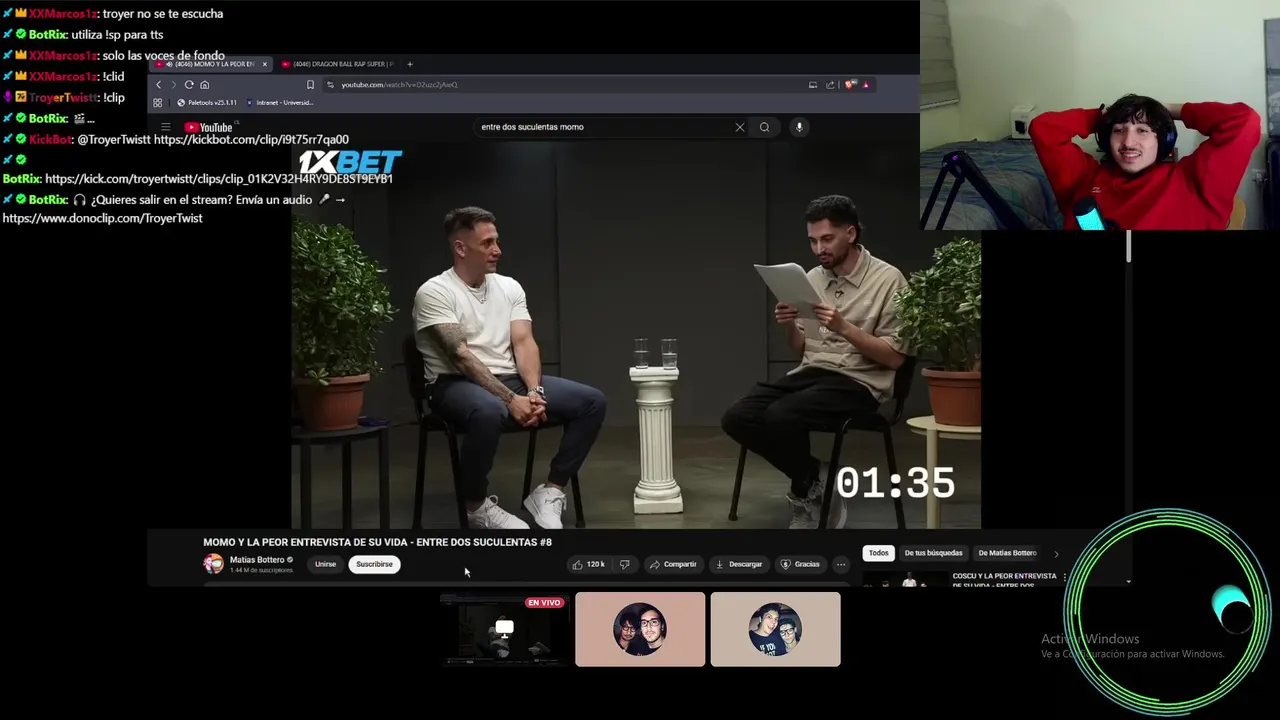Open the donoclip.com/TroyerTwist link in chat
The height and width of the screenshot is (720, 1280).
[102, 218]
